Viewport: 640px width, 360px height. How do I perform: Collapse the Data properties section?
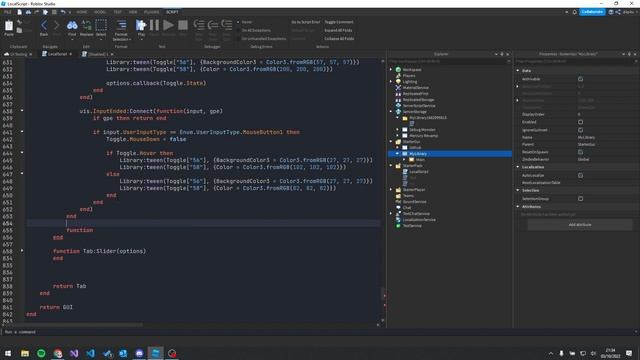518,71
